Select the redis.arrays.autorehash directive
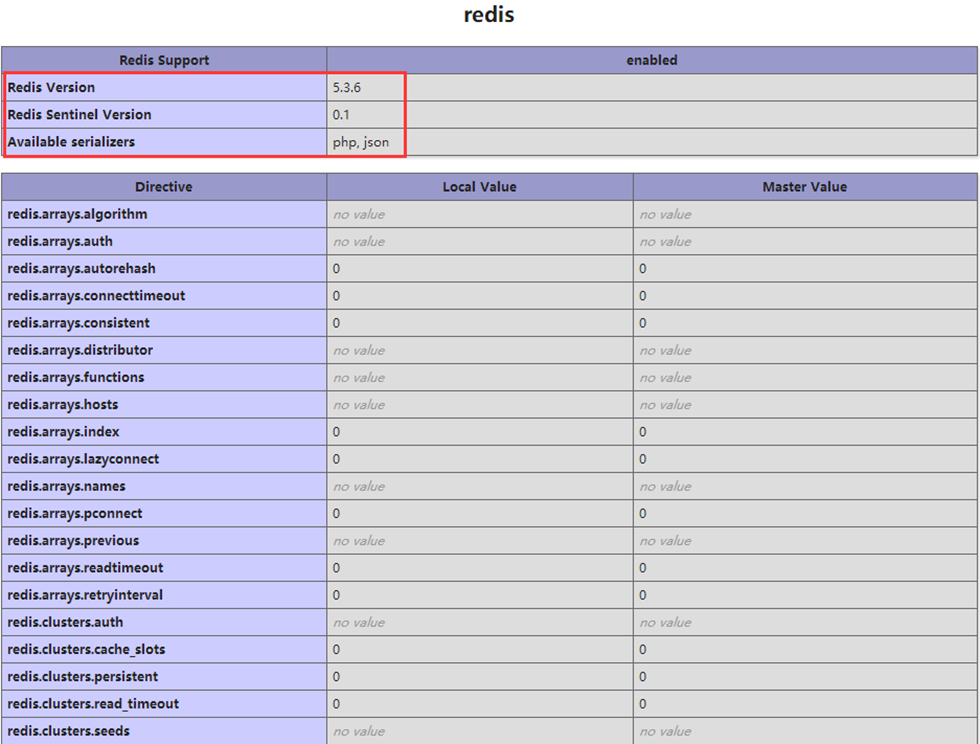Image resolution: width=980 pixels, height=744 pixels. pos(81,268)
